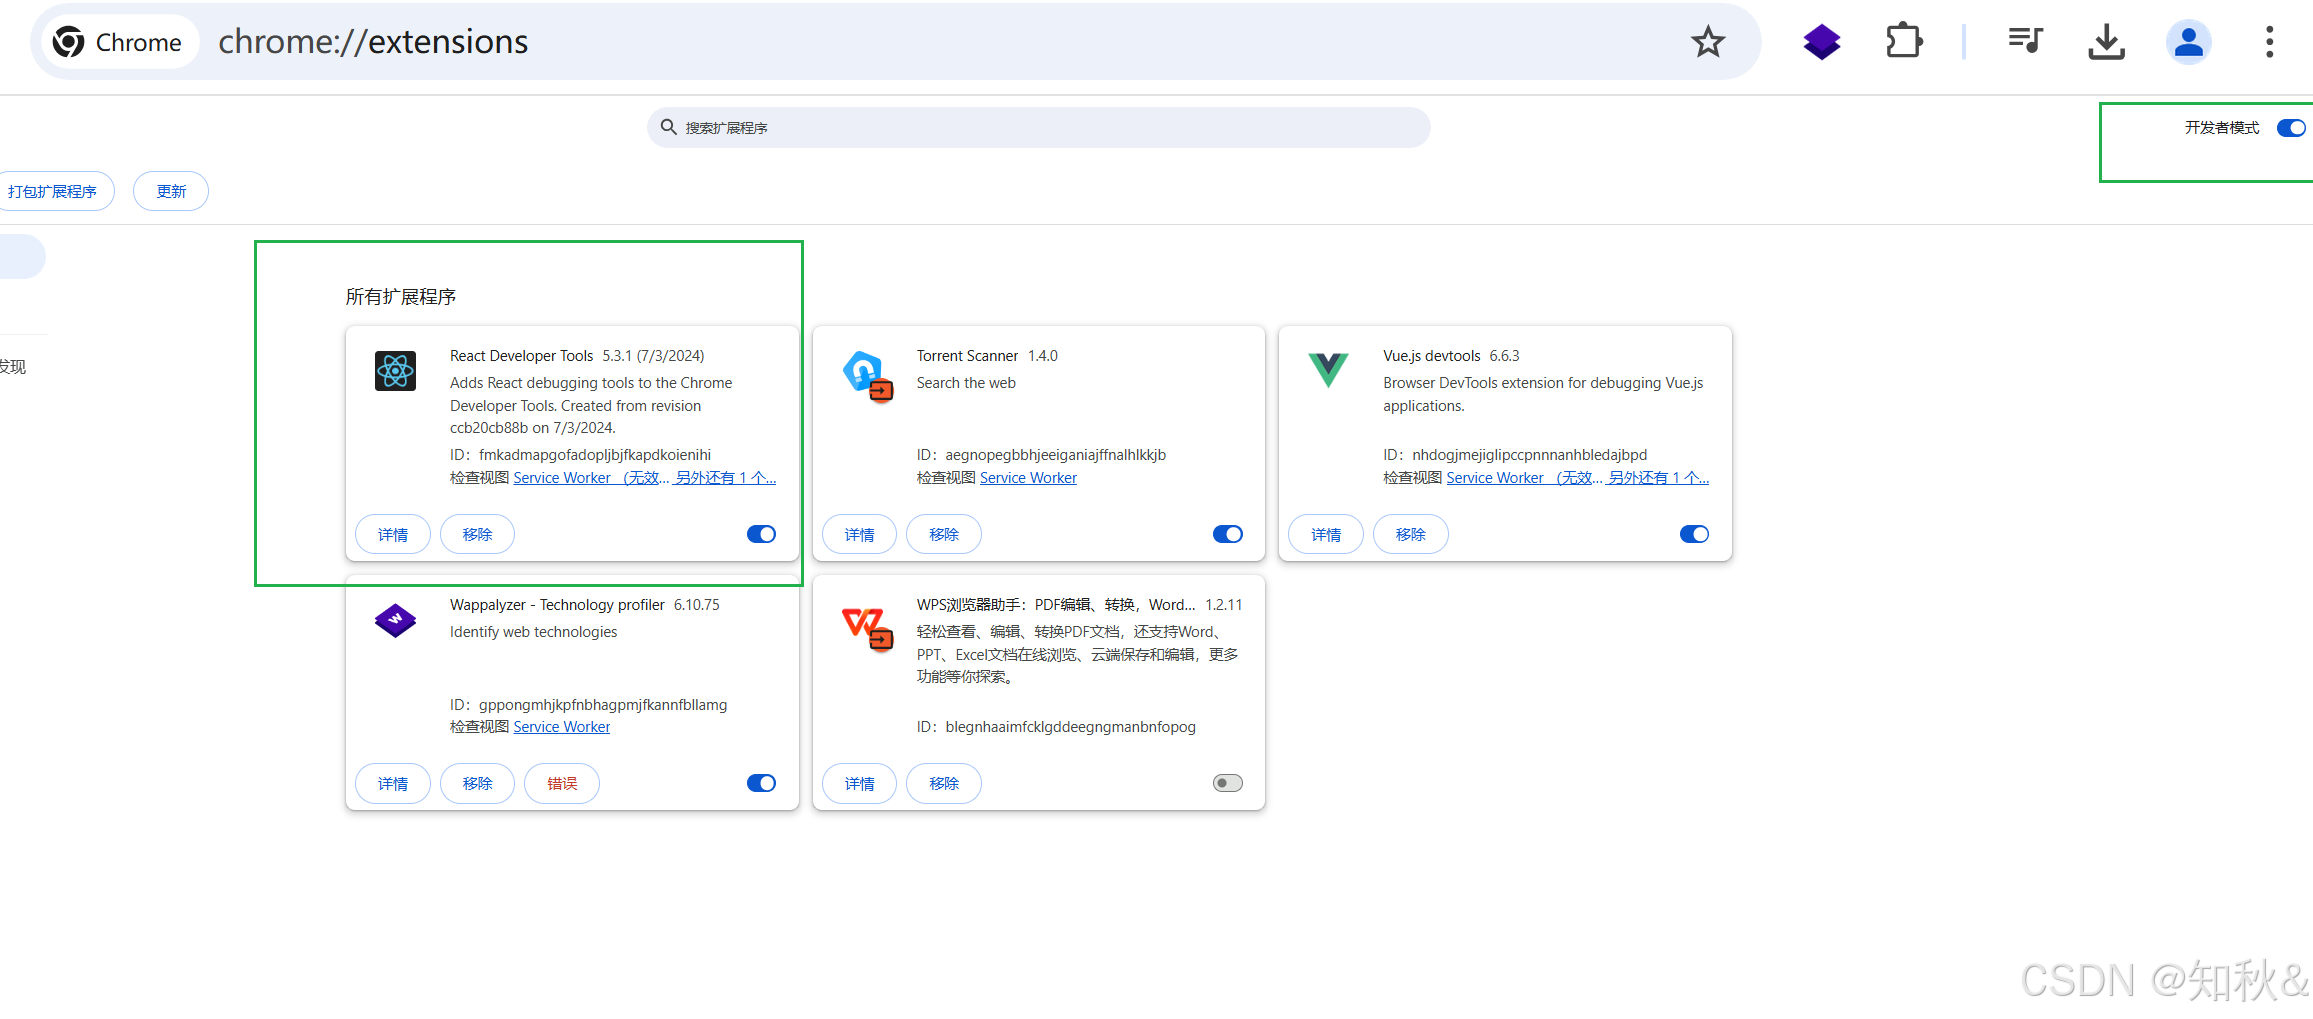Open 详情 for React Developer Tools
The height and width of the screenshot is (1019, 2313).
393,534
